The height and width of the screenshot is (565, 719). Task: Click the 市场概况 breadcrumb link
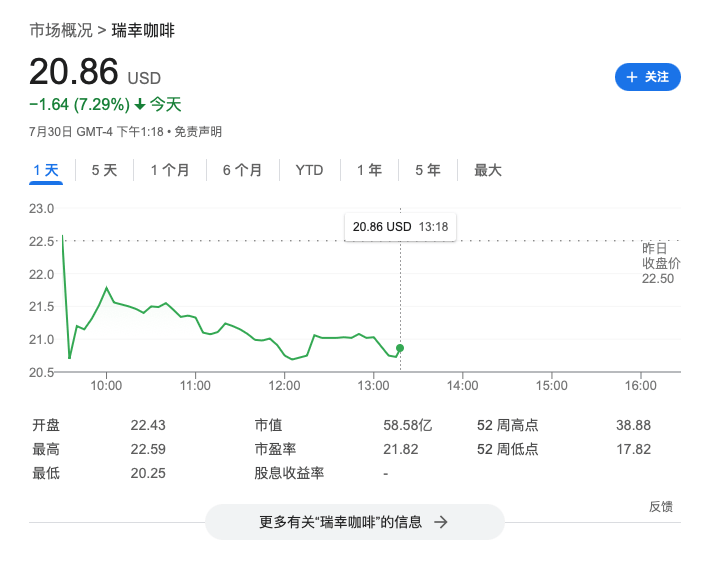click(x=61, y=31)
